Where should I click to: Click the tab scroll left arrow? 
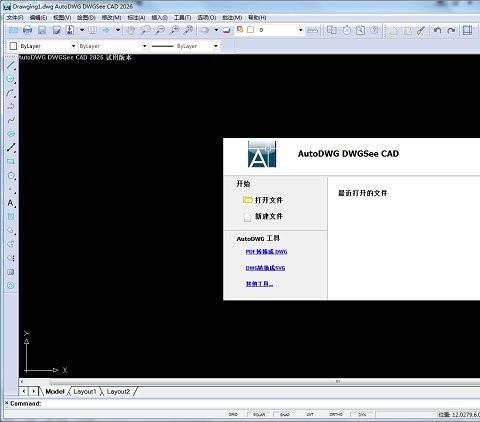[24, 391]
